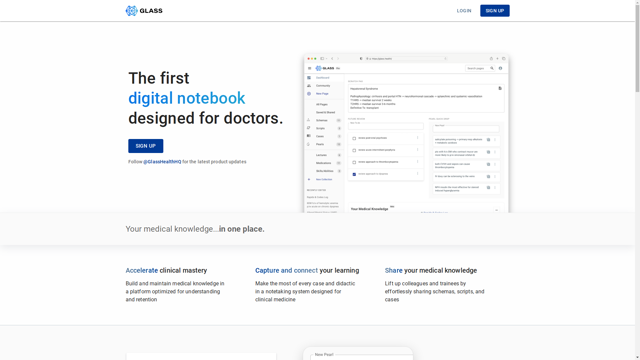Click the Schemas icon in the sidebar
The width and height of the screenshot is (640, 360).
(x=309, y=120)
